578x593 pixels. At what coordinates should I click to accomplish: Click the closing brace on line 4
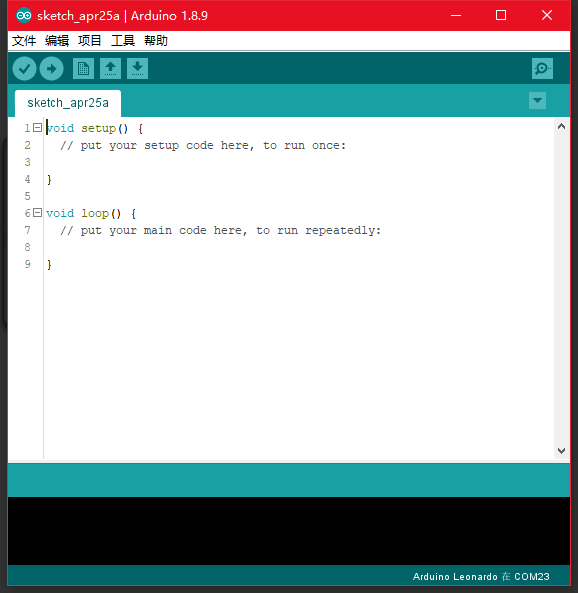click(49, 179)
